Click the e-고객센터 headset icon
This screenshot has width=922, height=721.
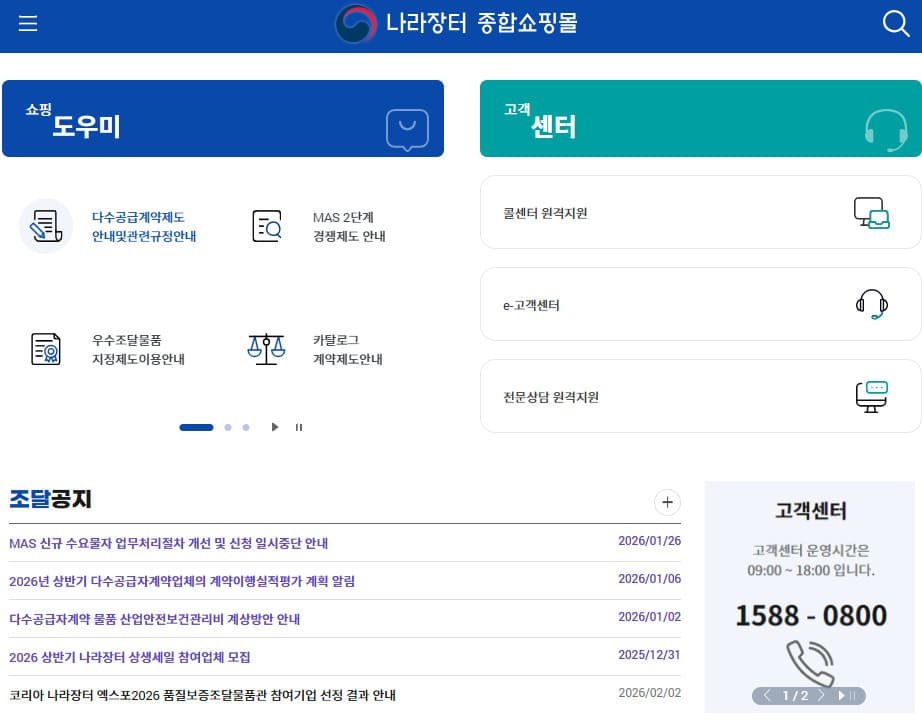pos(869,303)
